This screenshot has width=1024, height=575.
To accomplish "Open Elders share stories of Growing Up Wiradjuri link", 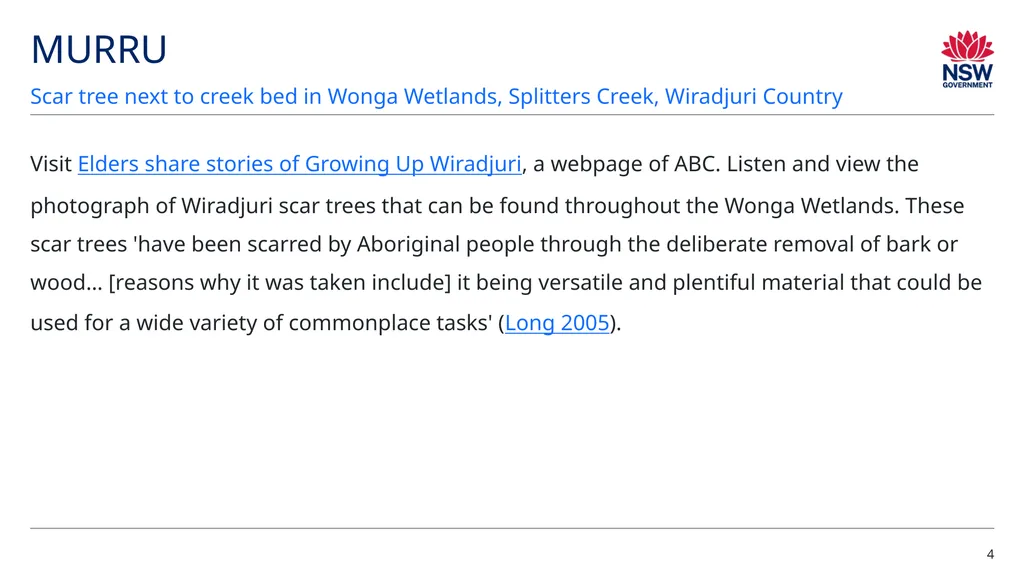I will coord(299,164).
